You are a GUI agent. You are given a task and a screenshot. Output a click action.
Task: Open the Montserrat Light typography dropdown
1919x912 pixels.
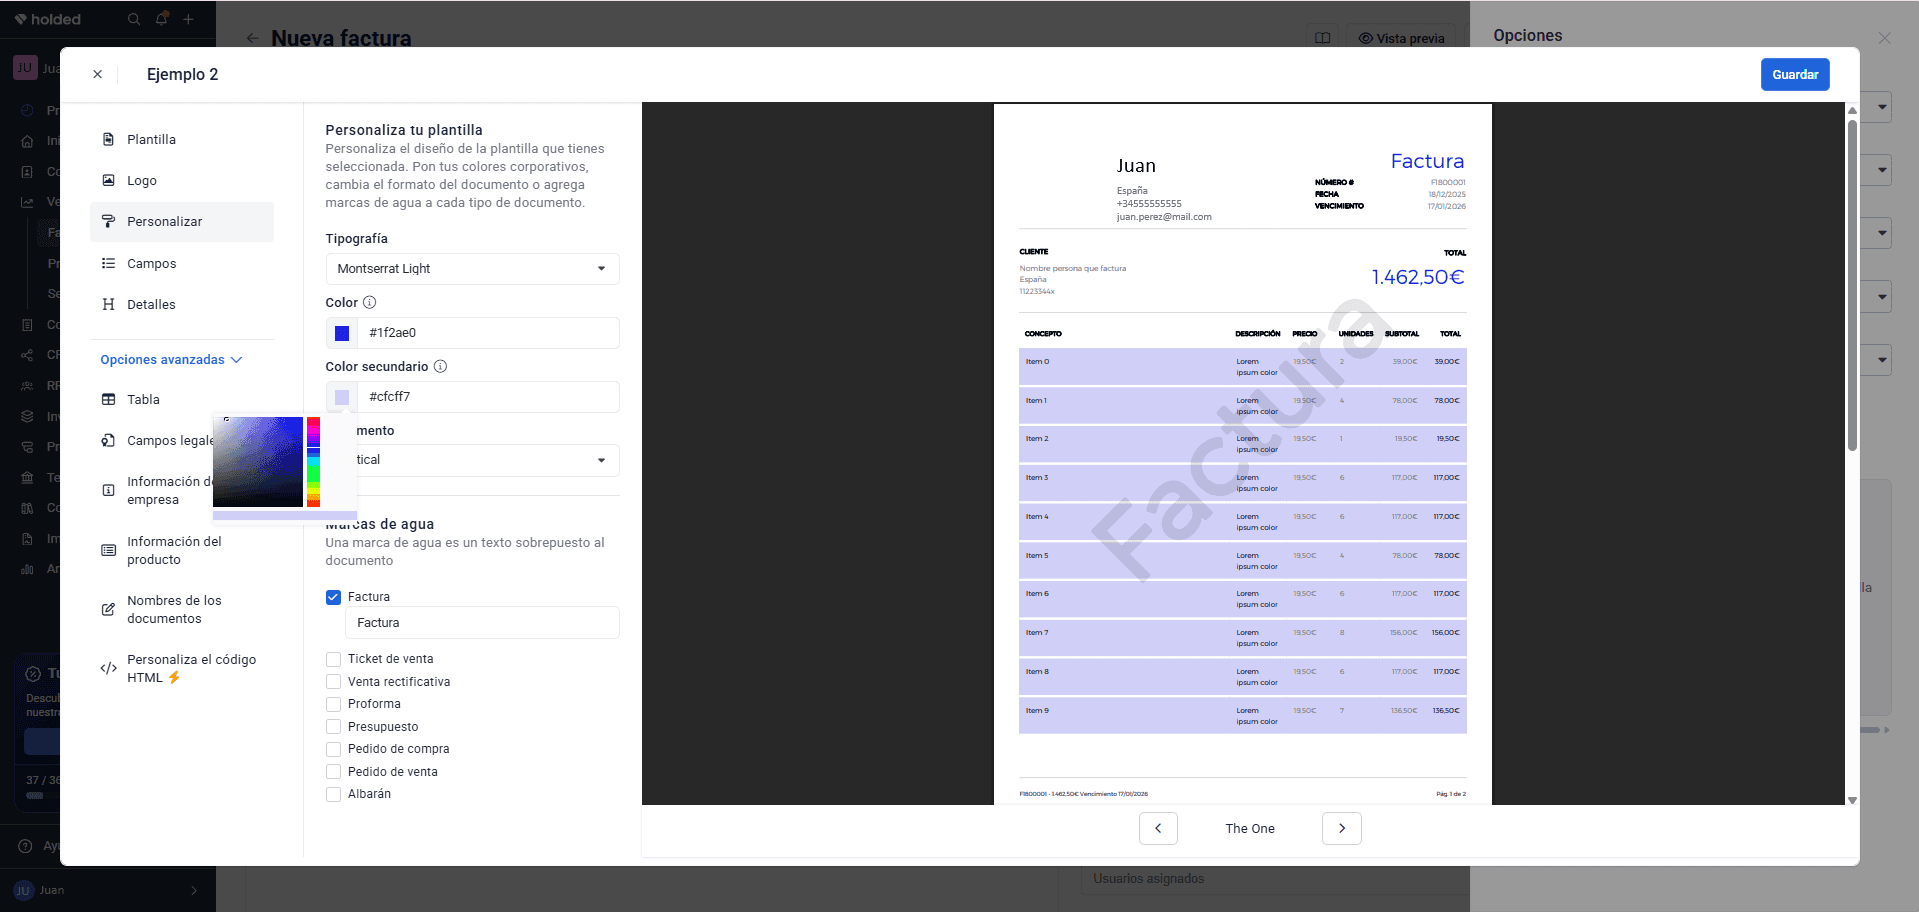click(472, 269)
